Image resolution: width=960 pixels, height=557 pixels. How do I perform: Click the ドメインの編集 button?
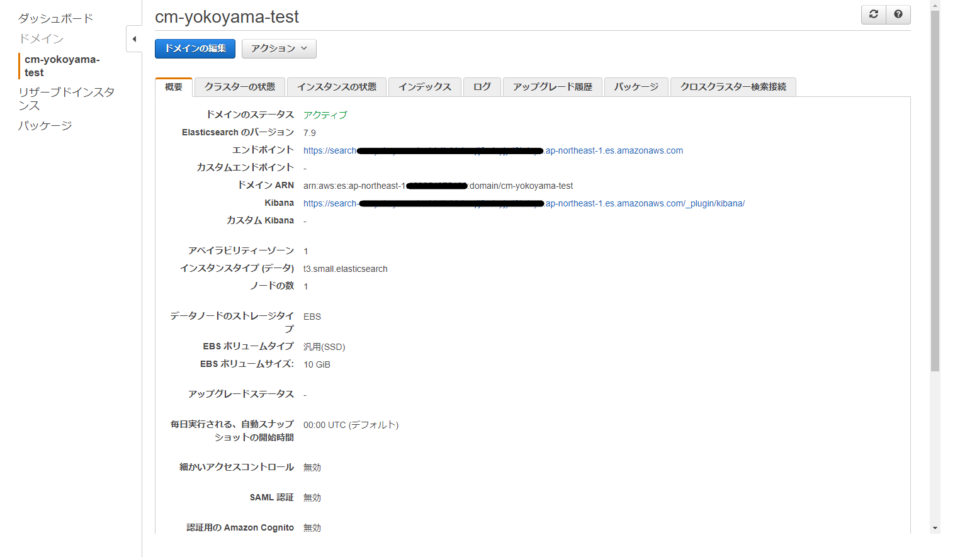click(195, 48)
